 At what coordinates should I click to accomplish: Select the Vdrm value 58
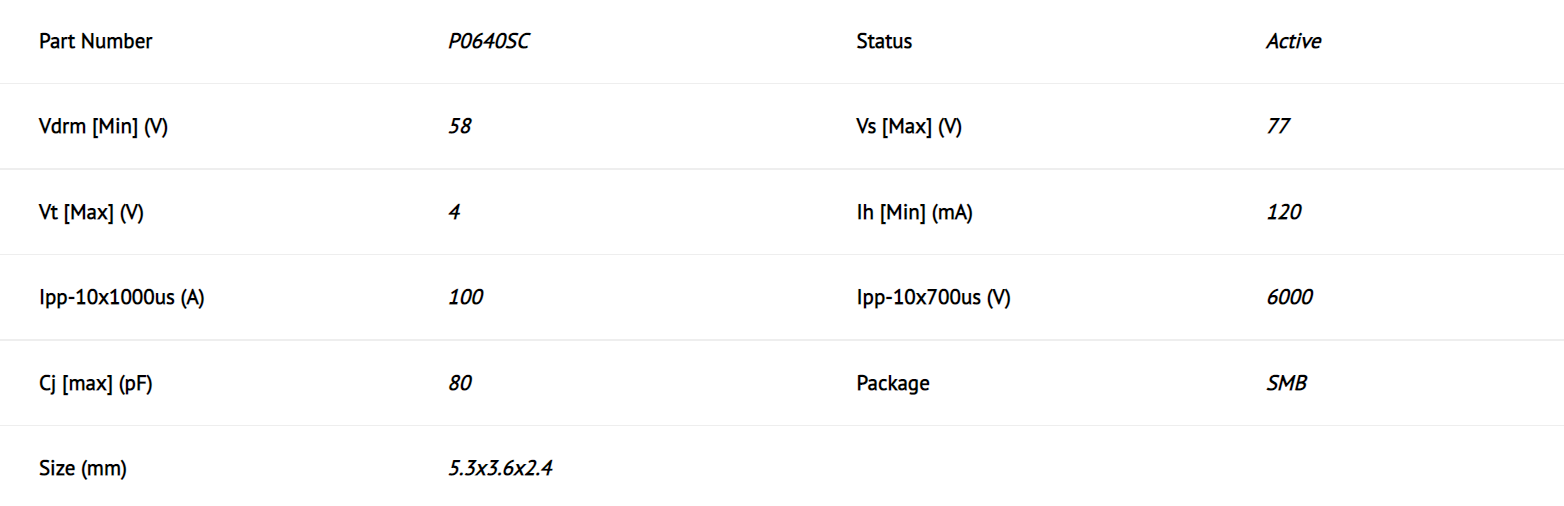click(x=460, y=127)
